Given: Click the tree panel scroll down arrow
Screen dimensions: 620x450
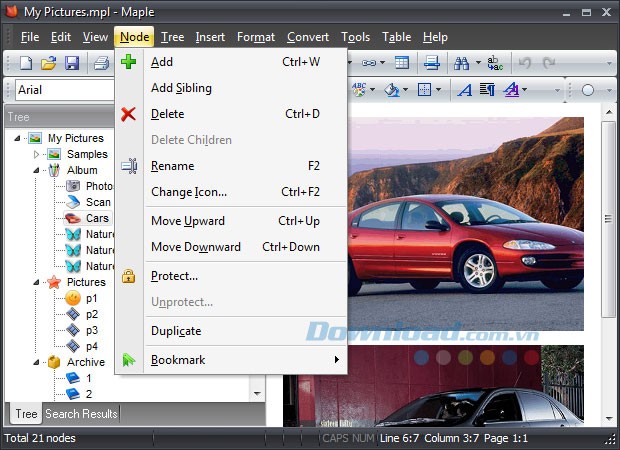Looking at the screenshot, I should tap(257, 394).
